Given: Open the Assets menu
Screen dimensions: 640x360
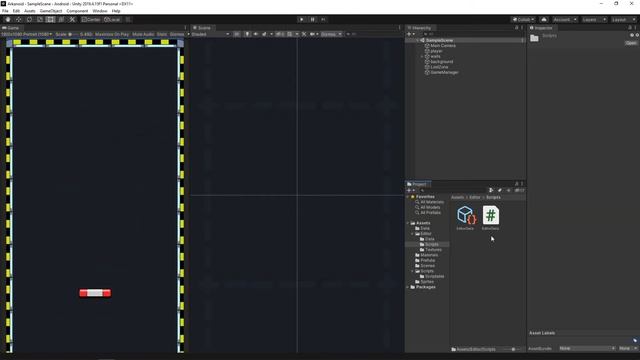Looking at the screenshot, I should 30,11.
